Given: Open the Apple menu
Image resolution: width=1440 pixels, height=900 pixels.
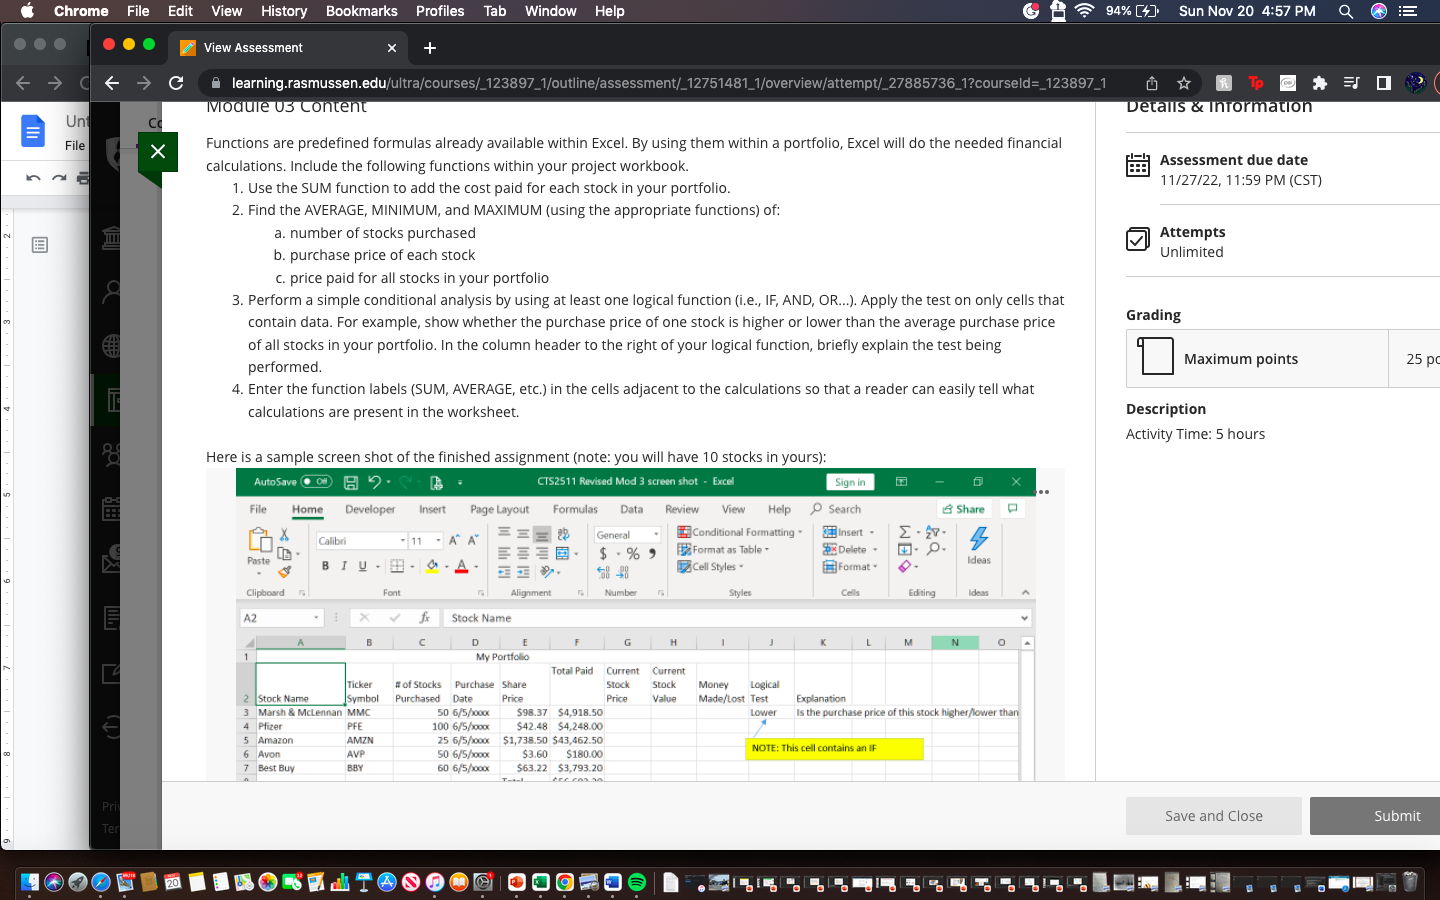Looking at the screenshot, I should tap(27, 11).
